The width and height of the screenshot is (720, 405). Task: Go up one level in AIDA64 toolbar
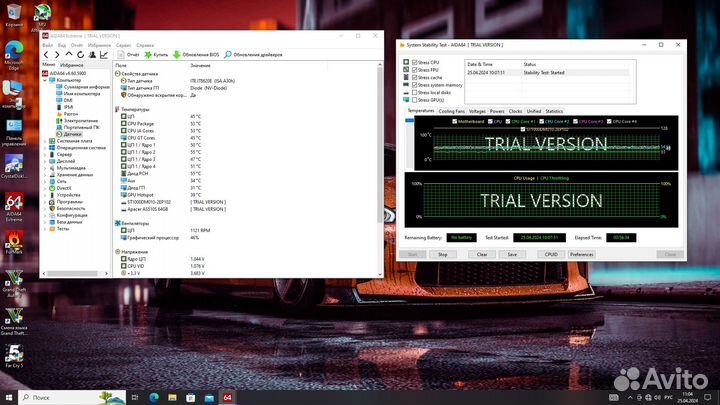[x=69, y=55]
